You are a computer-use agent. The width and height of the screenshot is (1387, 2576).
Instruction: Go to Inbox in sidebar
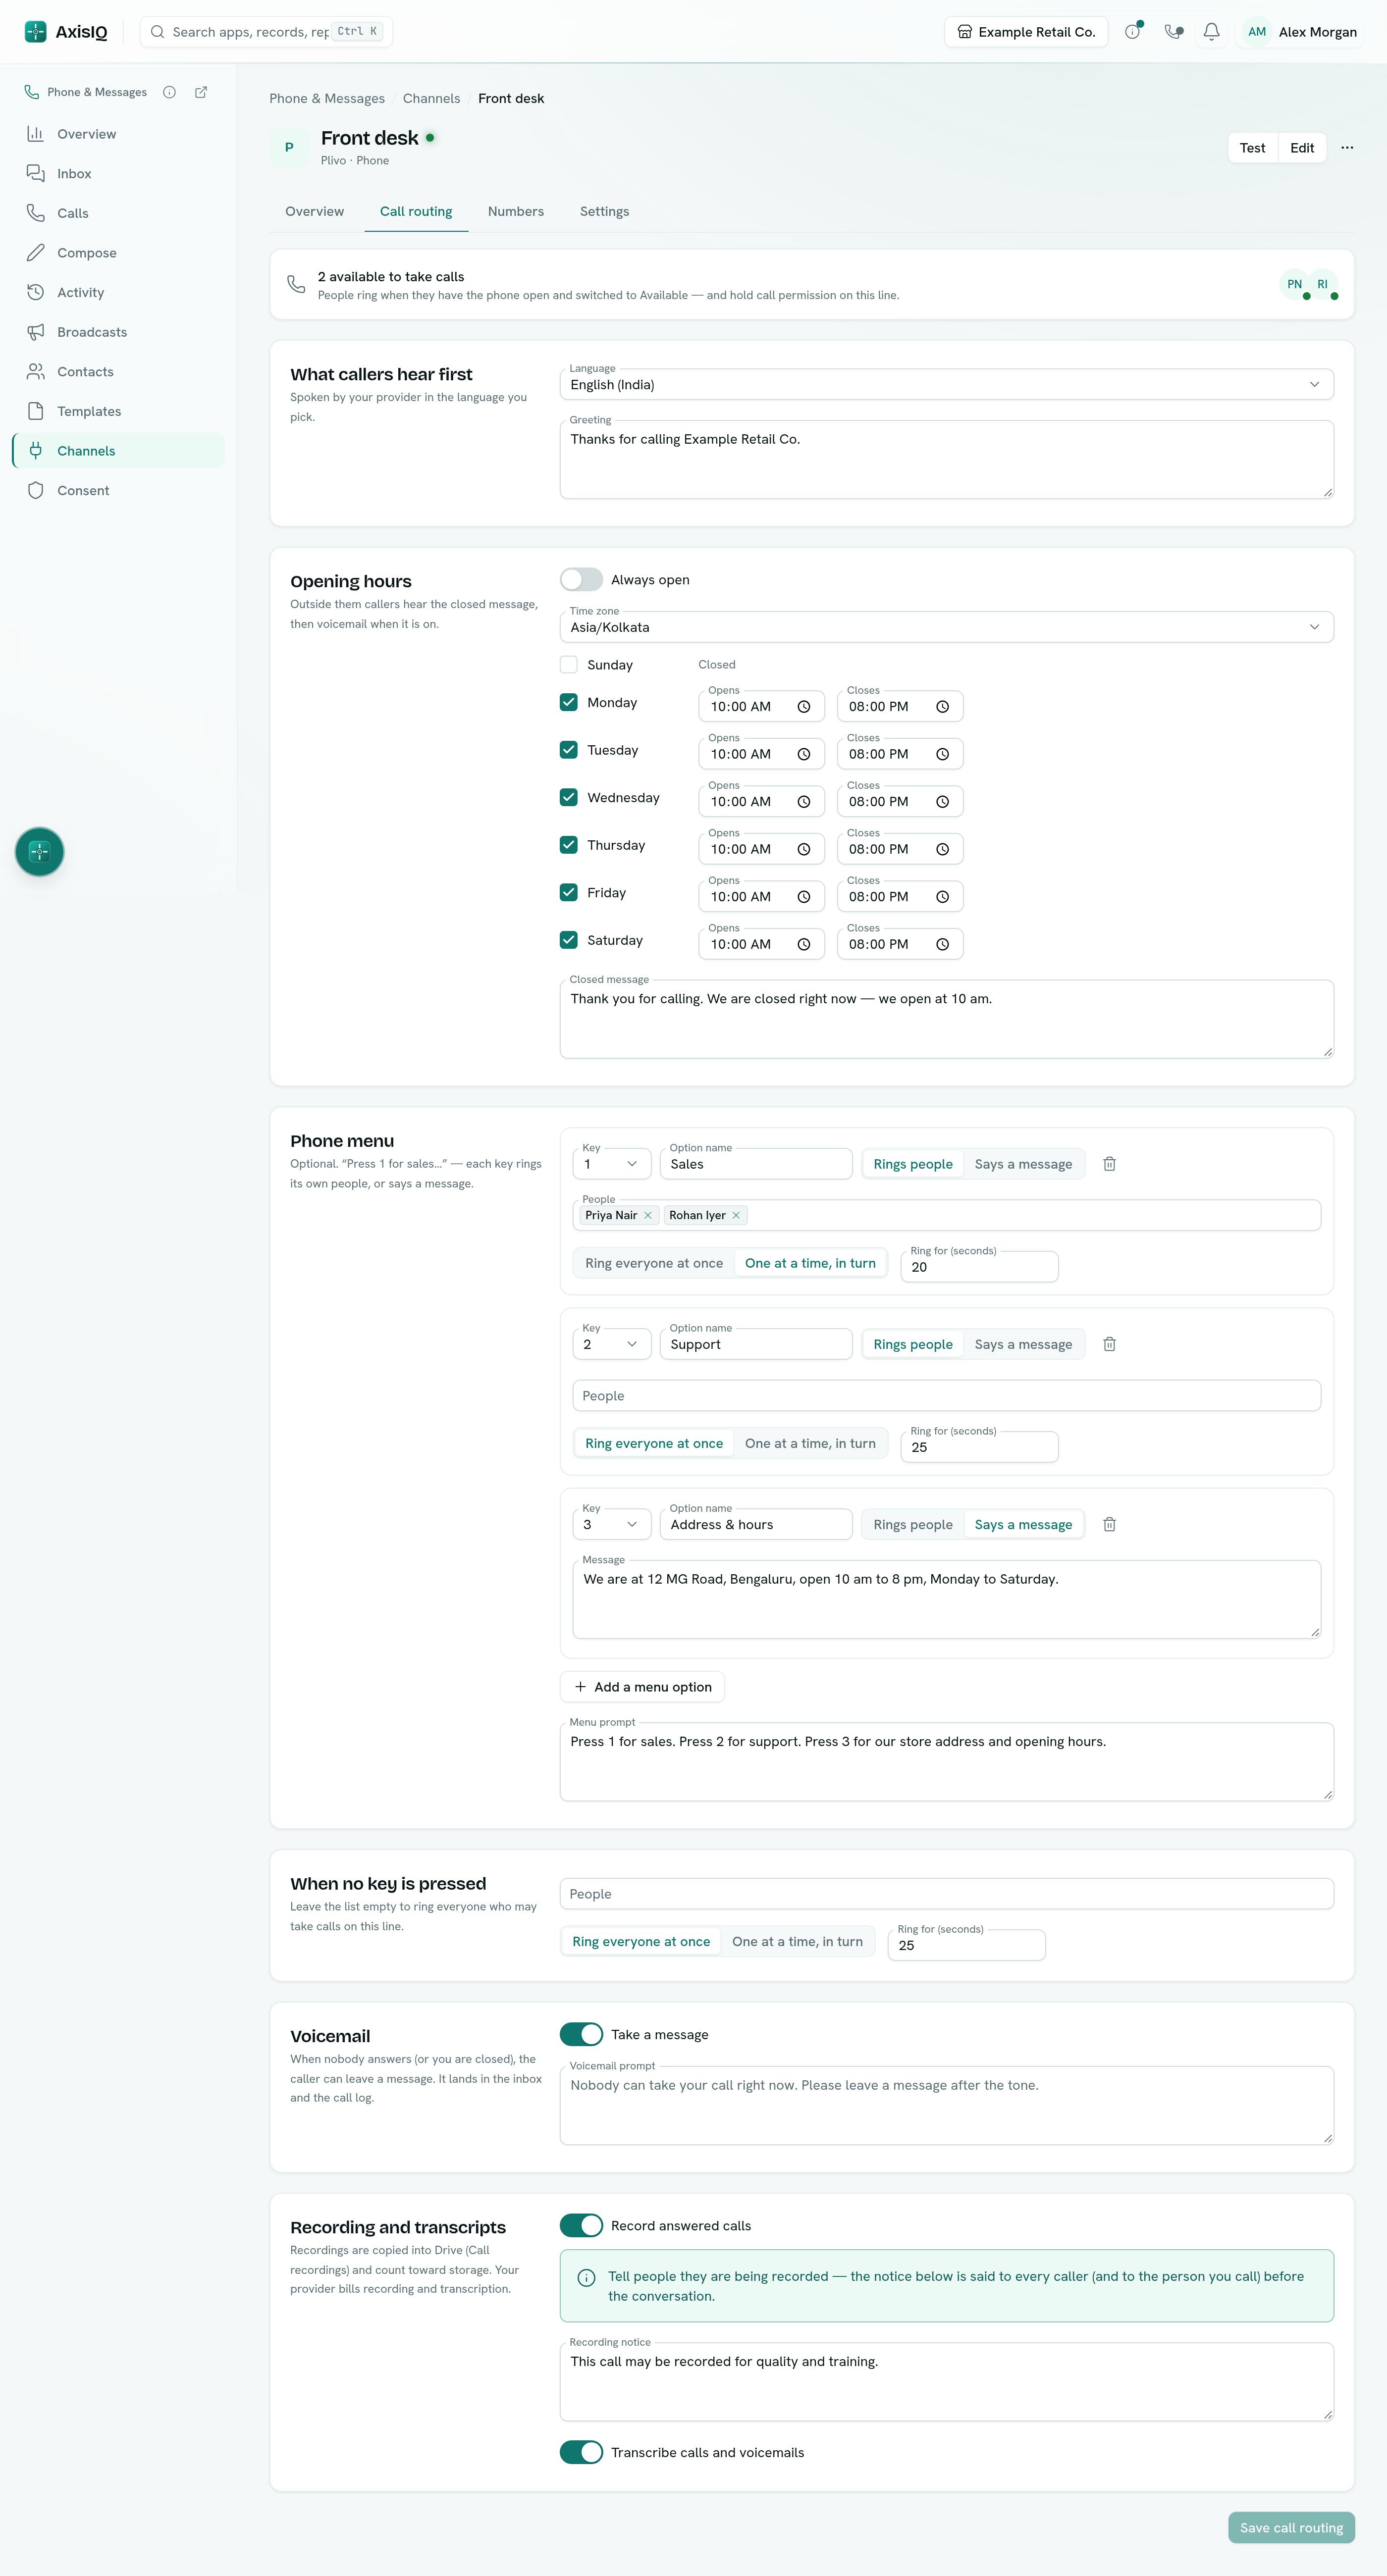click(x=119, y=174)
